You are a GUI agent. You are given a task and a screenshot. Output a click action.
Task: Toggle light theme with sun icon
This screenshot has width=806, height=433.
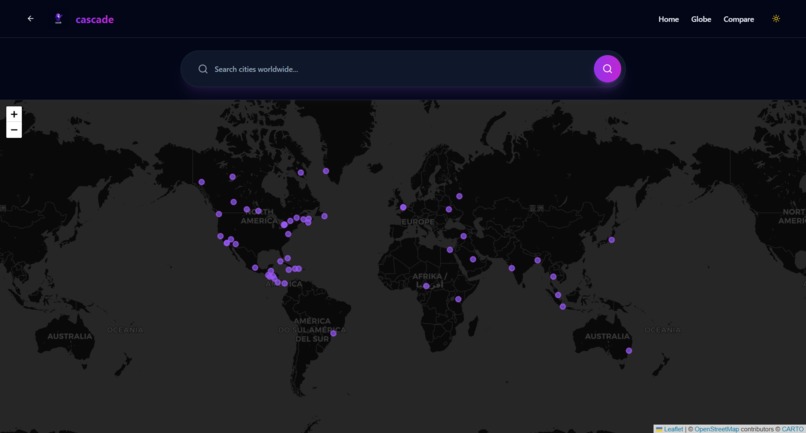click(776, 19)
